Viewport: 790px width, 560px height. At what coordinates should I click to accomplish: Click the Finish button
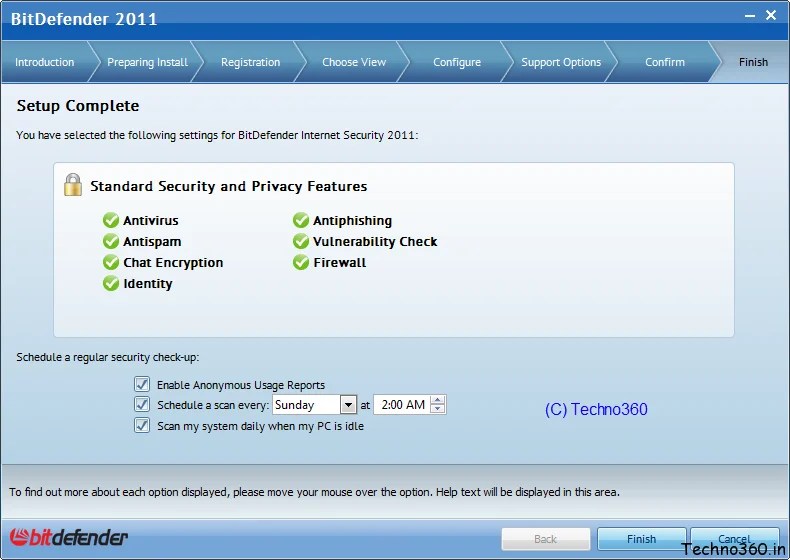[x=641, y=539]
